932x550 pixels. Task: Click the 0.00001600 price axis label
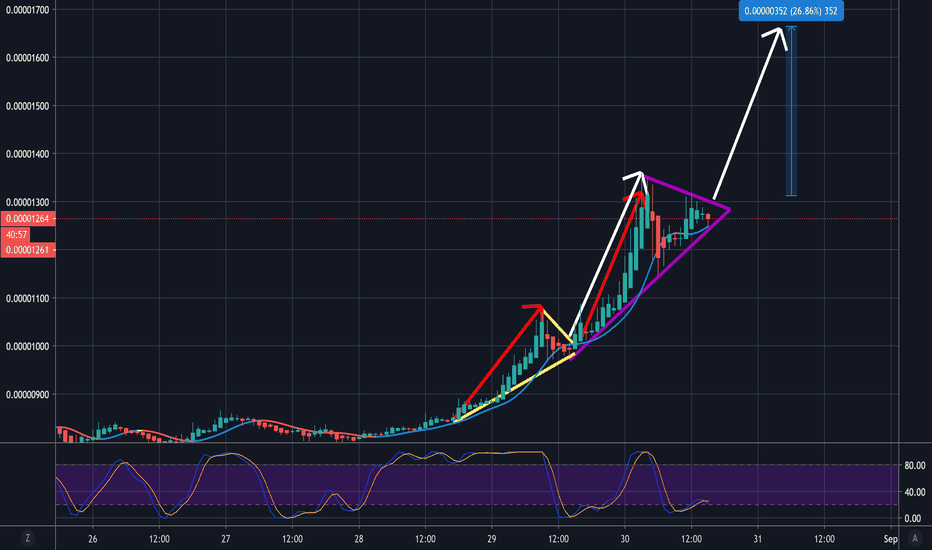pos(27,58)
